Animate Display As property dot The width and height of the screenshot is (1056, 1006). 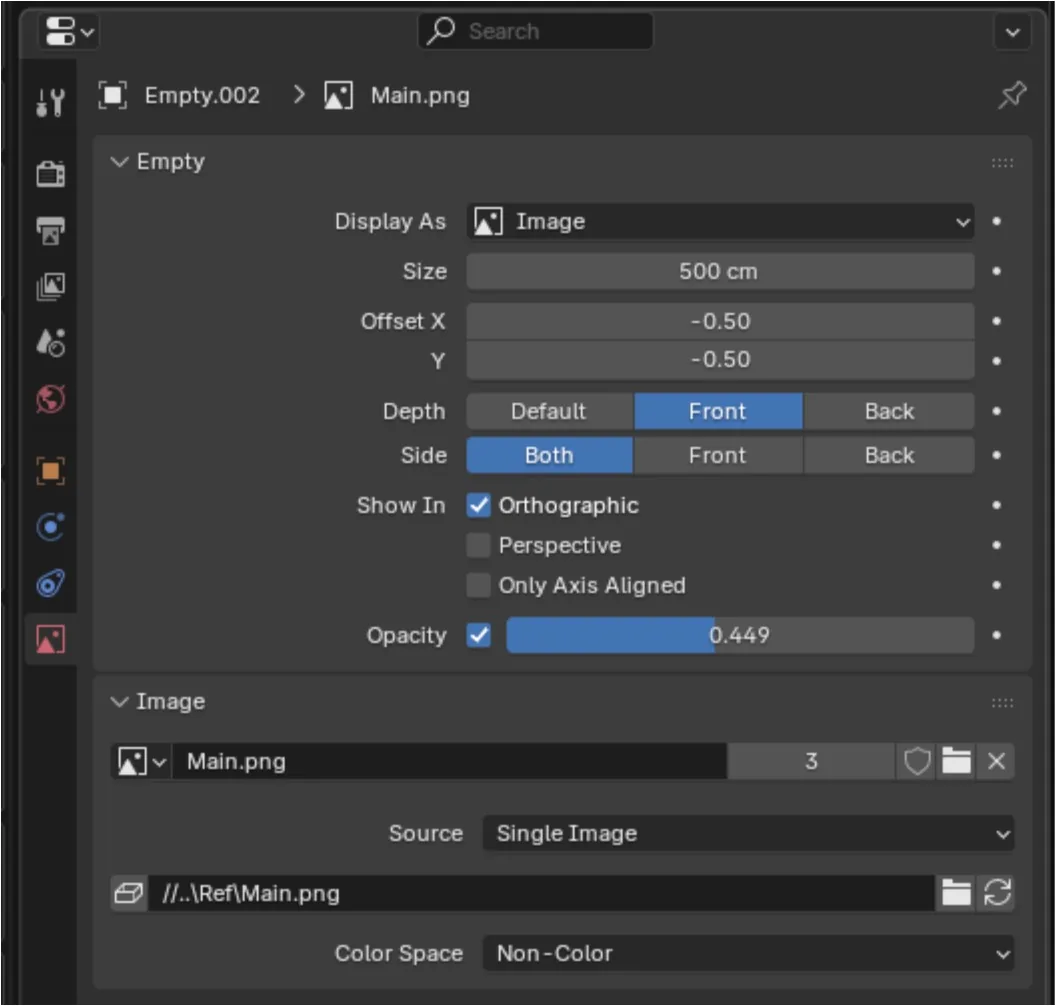click(997, 222)
